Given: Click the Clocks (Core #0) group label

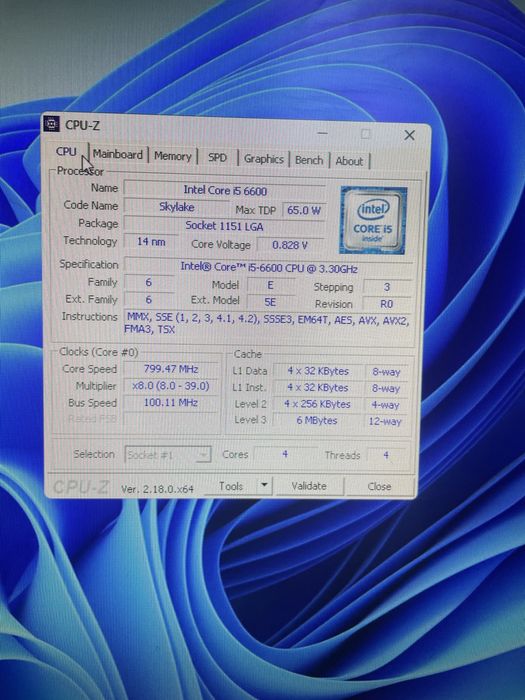Looking at the screenshot, I should tap(99, 352).
